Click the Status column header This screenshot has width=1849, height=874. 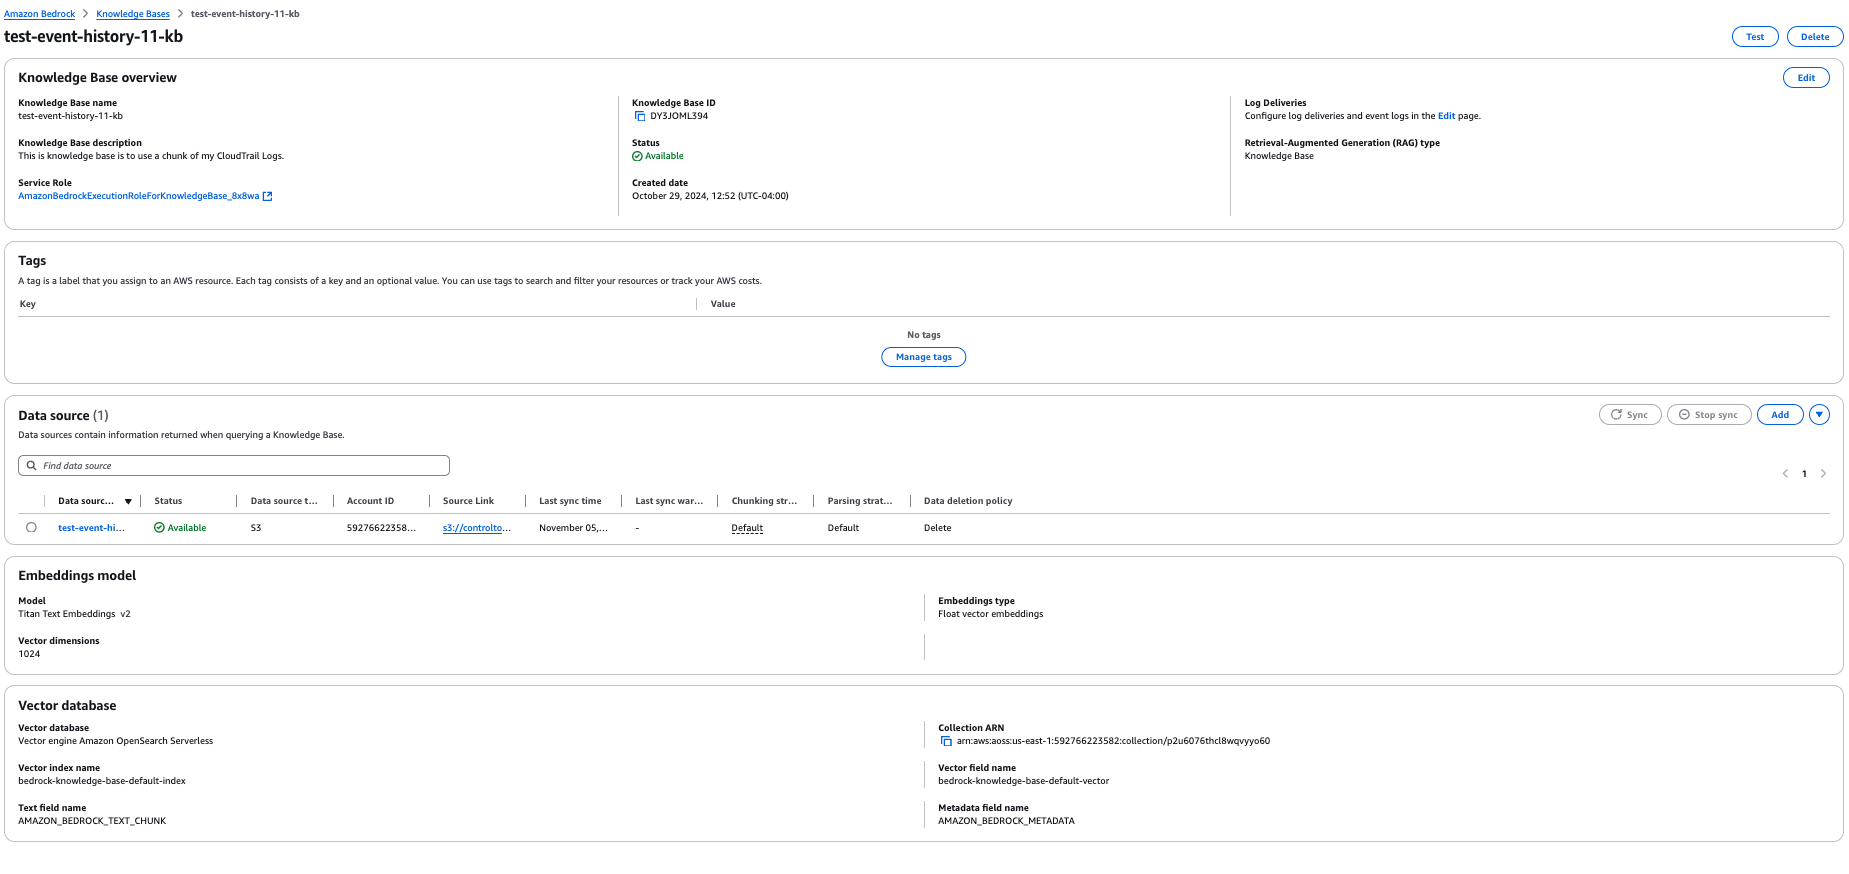point(168,501)
